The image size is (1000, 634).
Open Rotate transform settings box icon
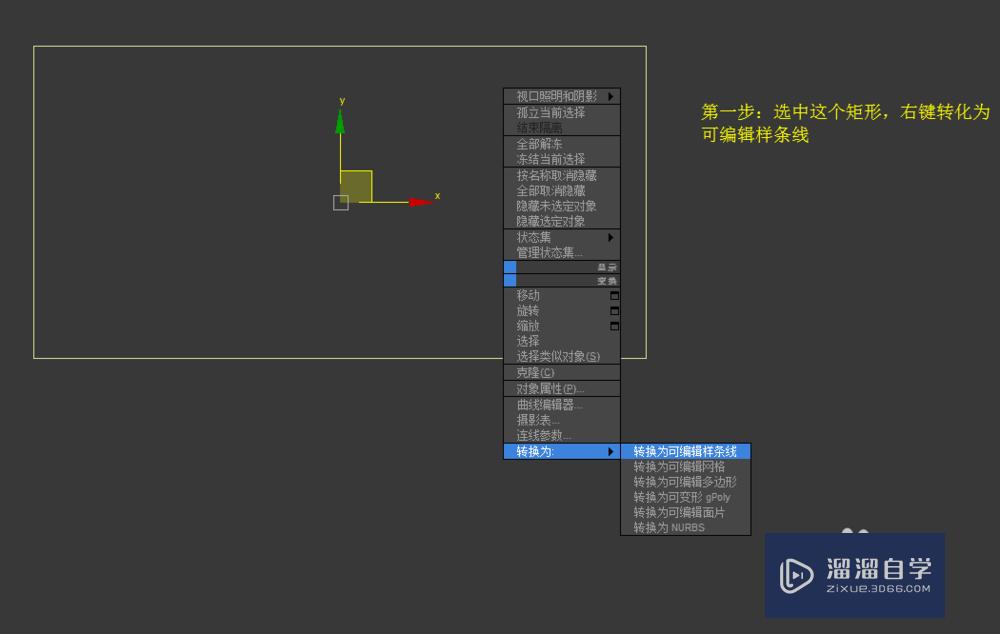pos(614,311)
